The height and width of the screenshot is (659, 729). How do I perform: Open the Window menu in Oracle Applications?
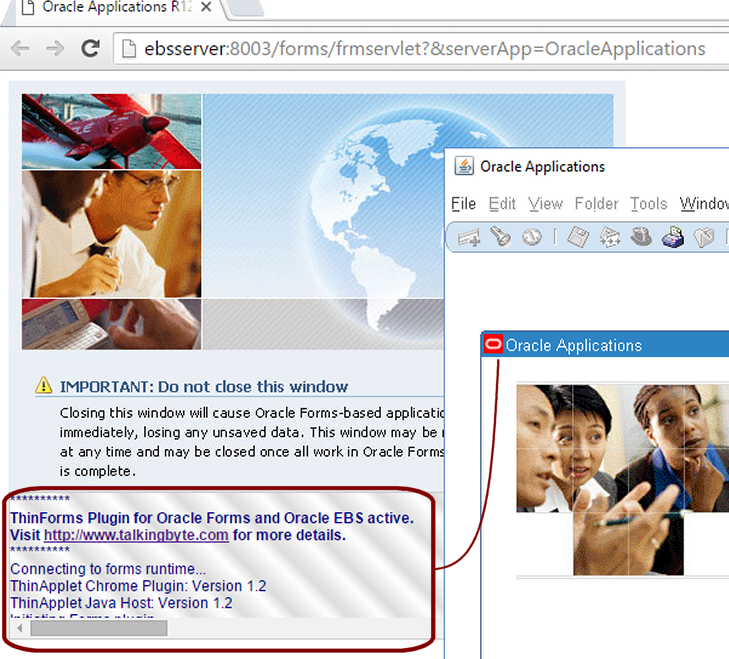(704, 204)
